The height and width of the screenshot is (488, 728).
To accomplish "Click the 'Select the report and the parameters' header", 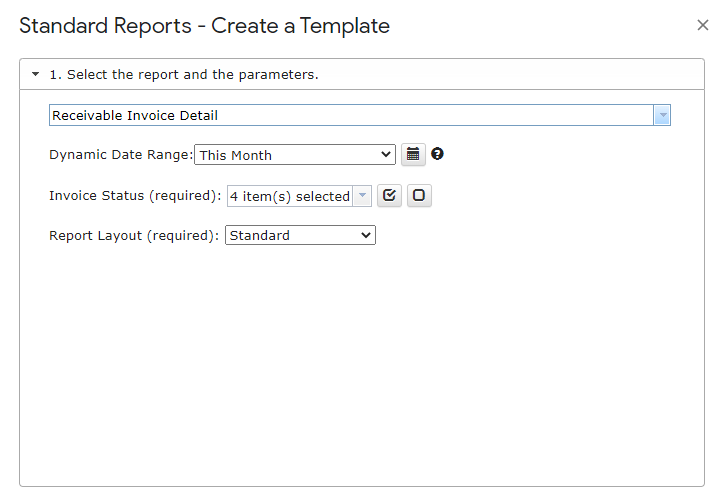I will [184, 74].
